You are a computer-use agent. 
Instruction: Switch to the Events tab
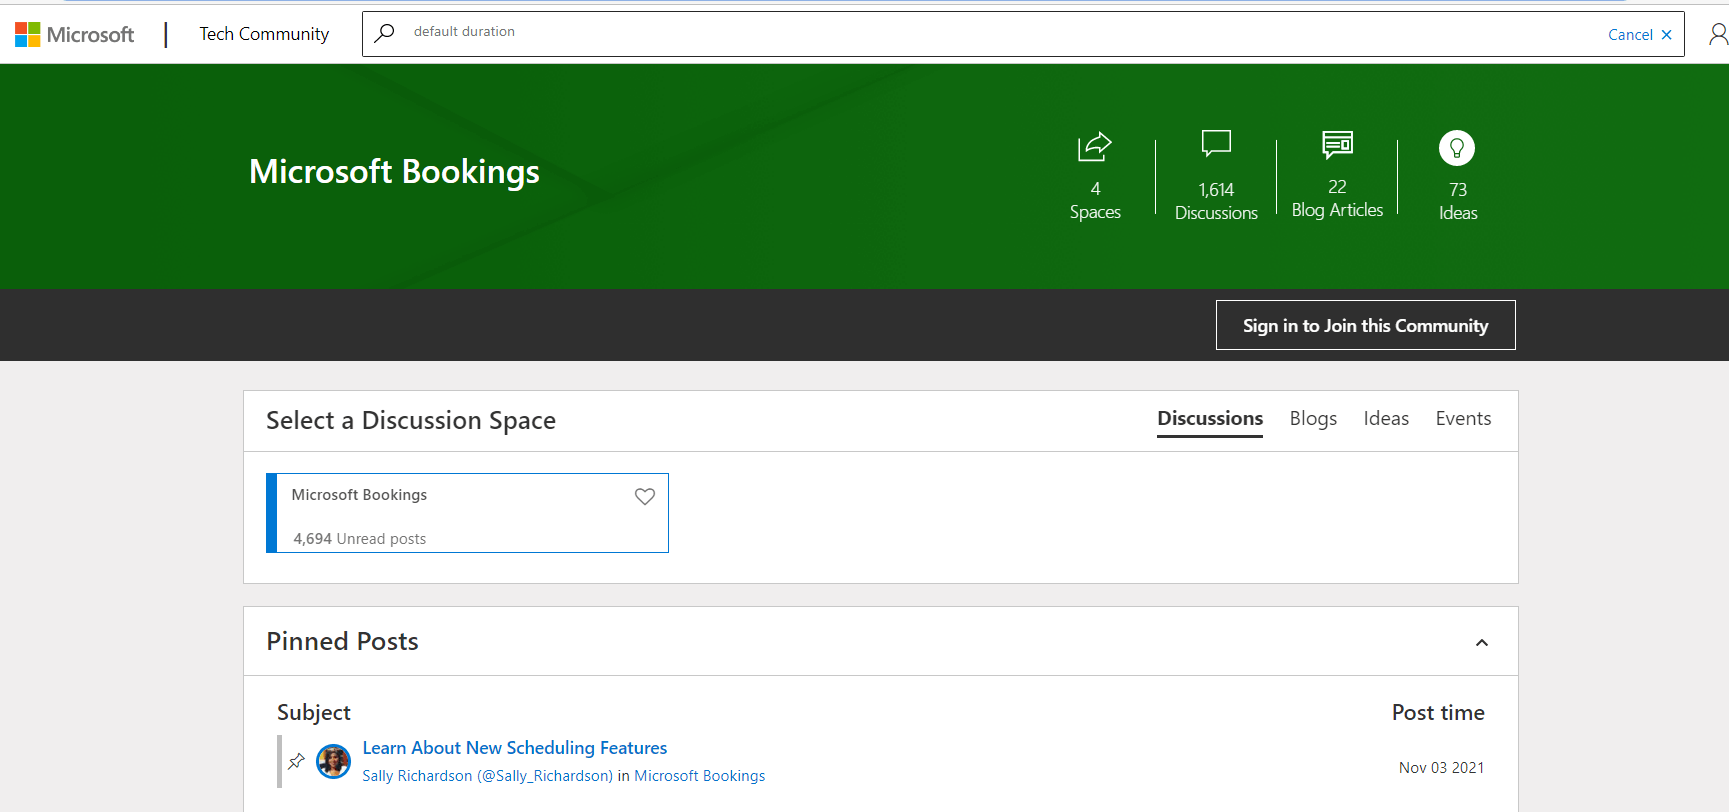tap(1463, 419)
